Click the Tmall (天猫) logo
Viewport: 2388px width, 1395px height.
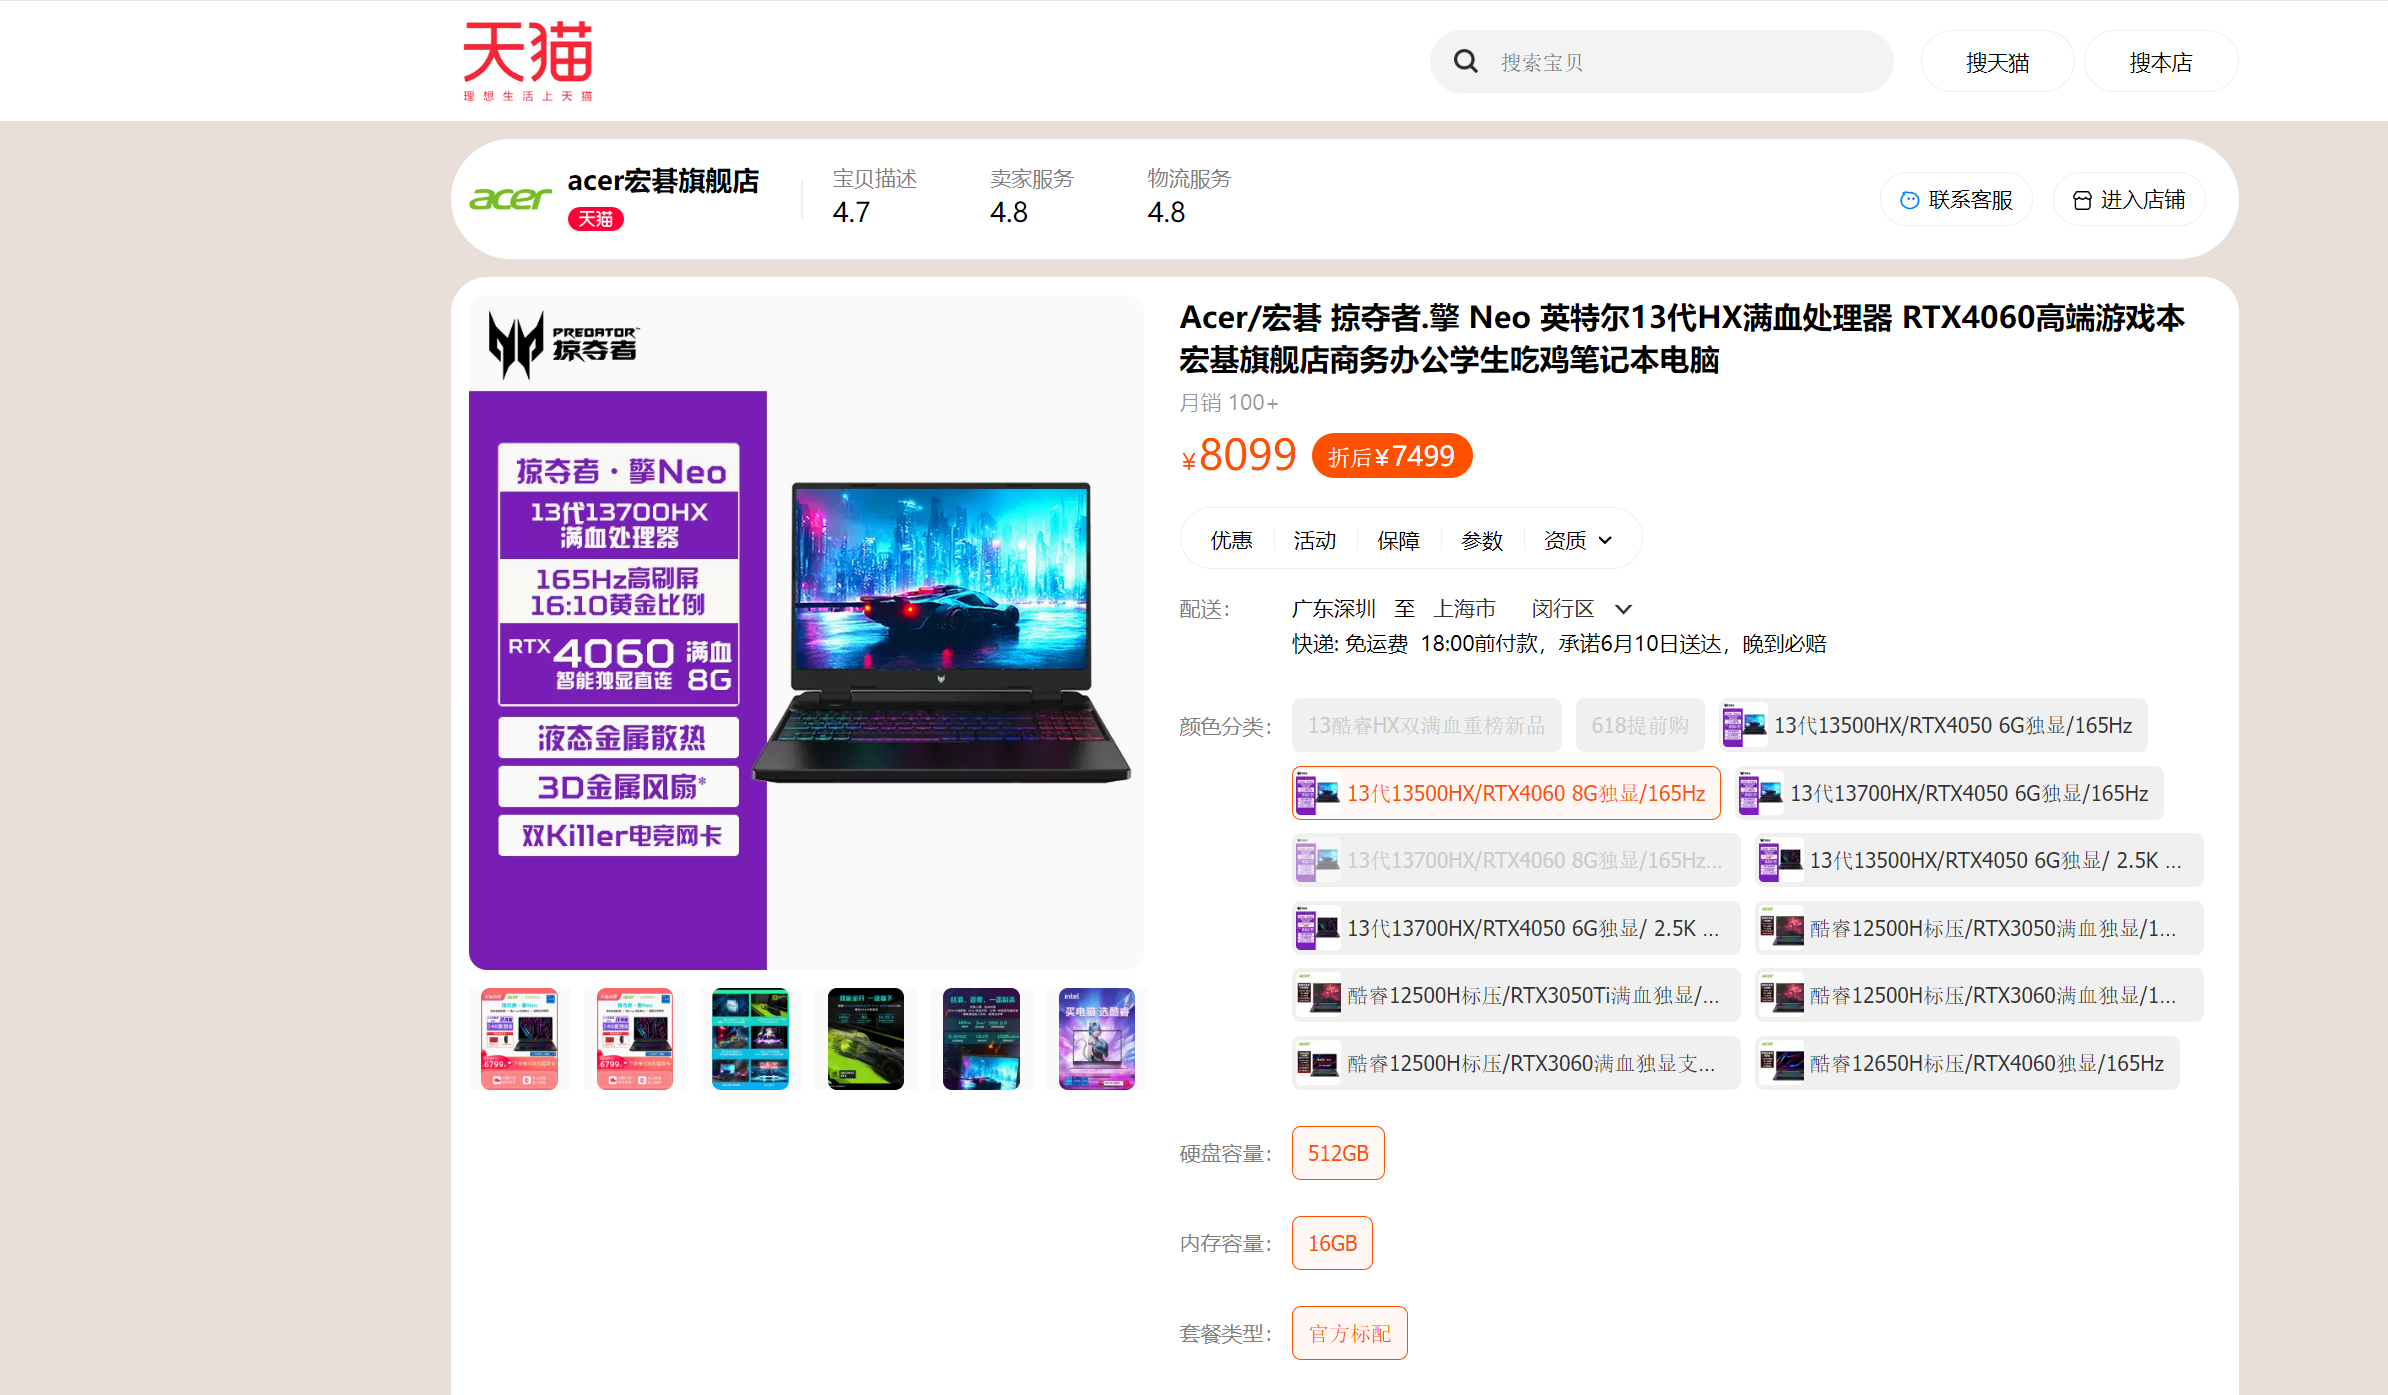pos(528,60)
